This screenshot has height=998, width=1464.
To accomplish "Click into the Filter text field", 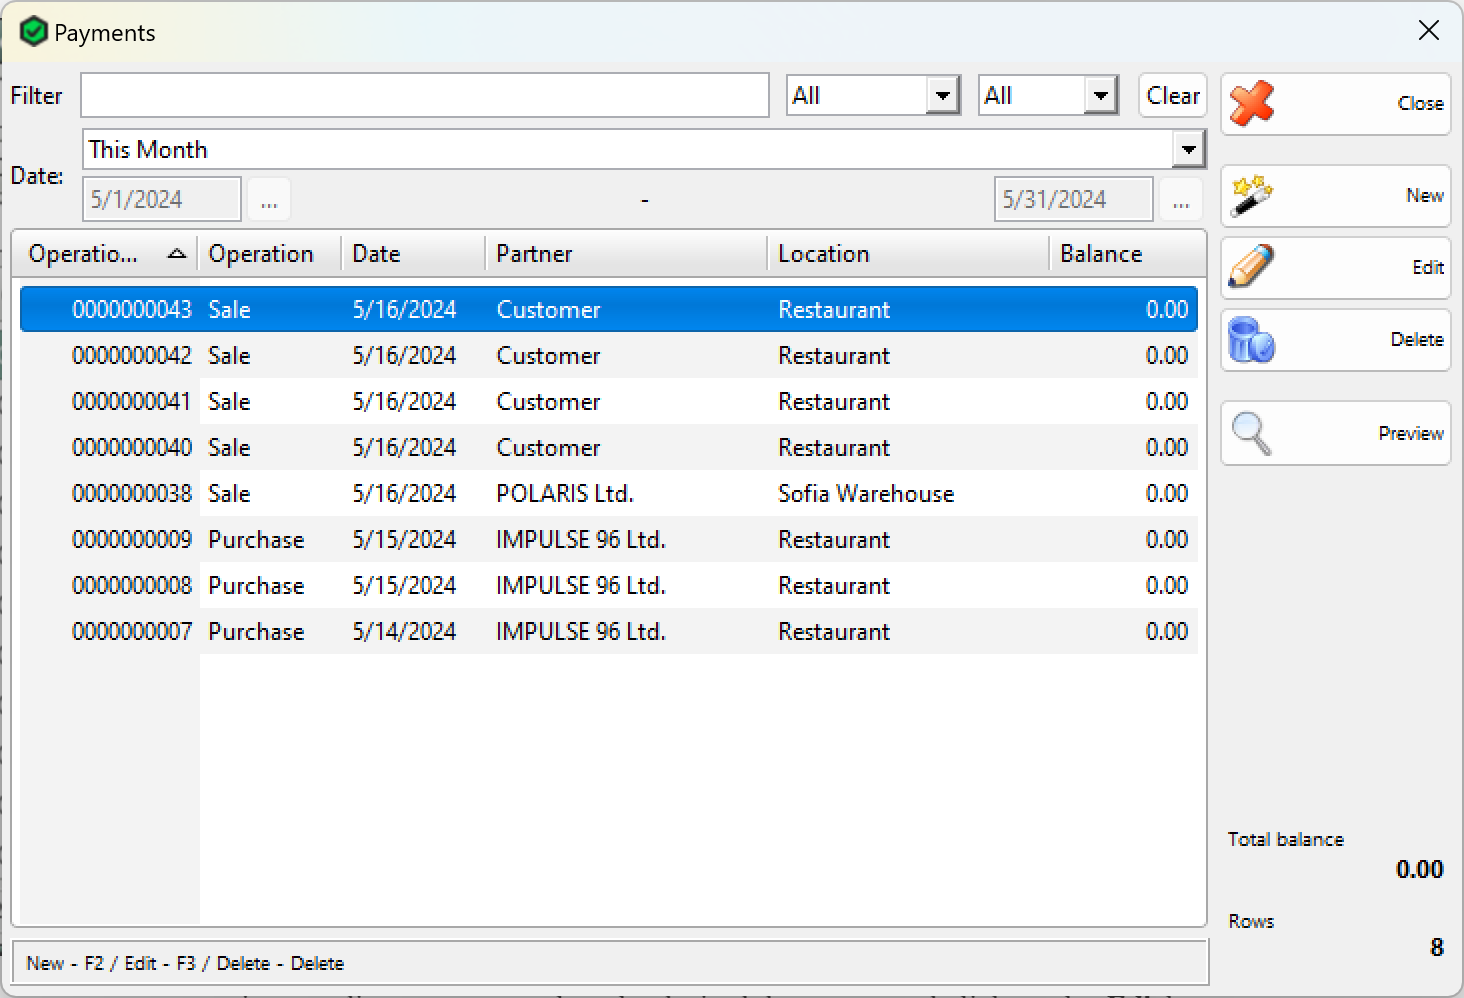I will click(424, 96).
